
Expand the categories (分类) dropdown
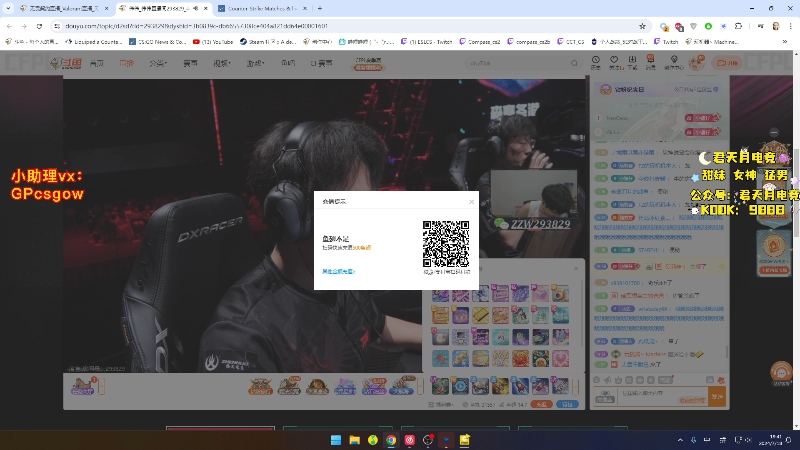(x=158, y=63)
